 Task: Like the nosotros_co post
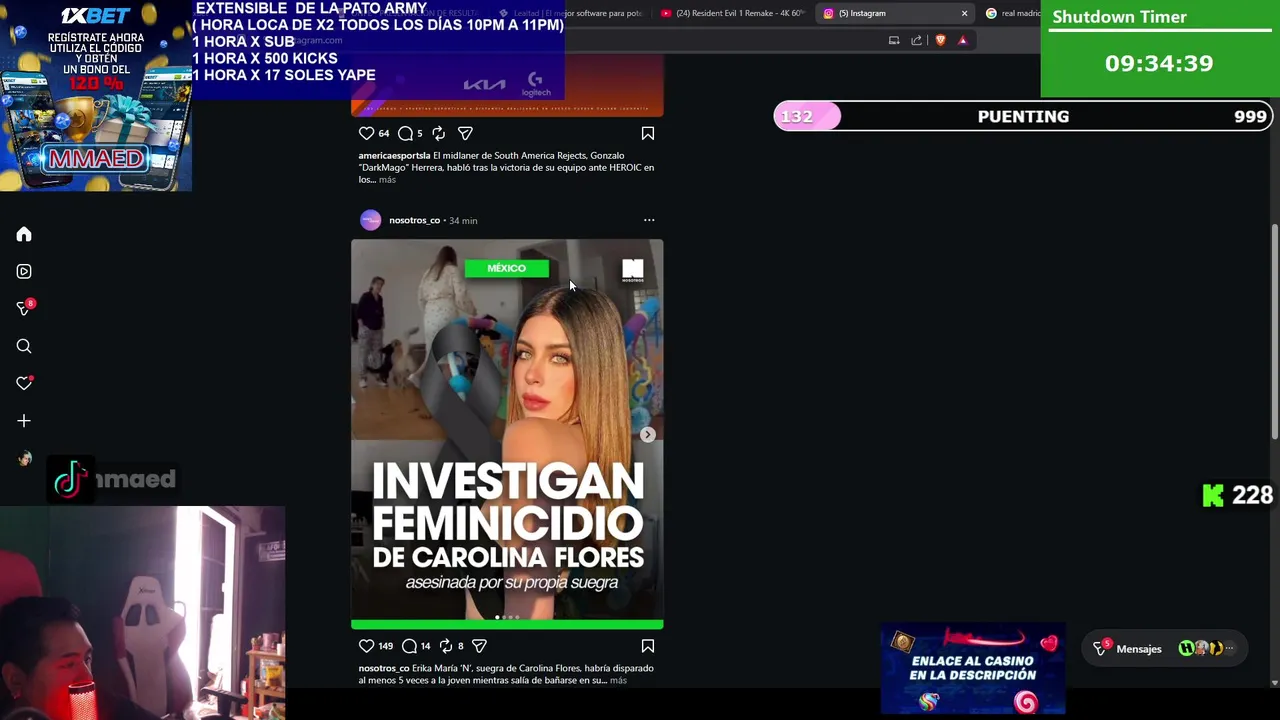[367, 646]
